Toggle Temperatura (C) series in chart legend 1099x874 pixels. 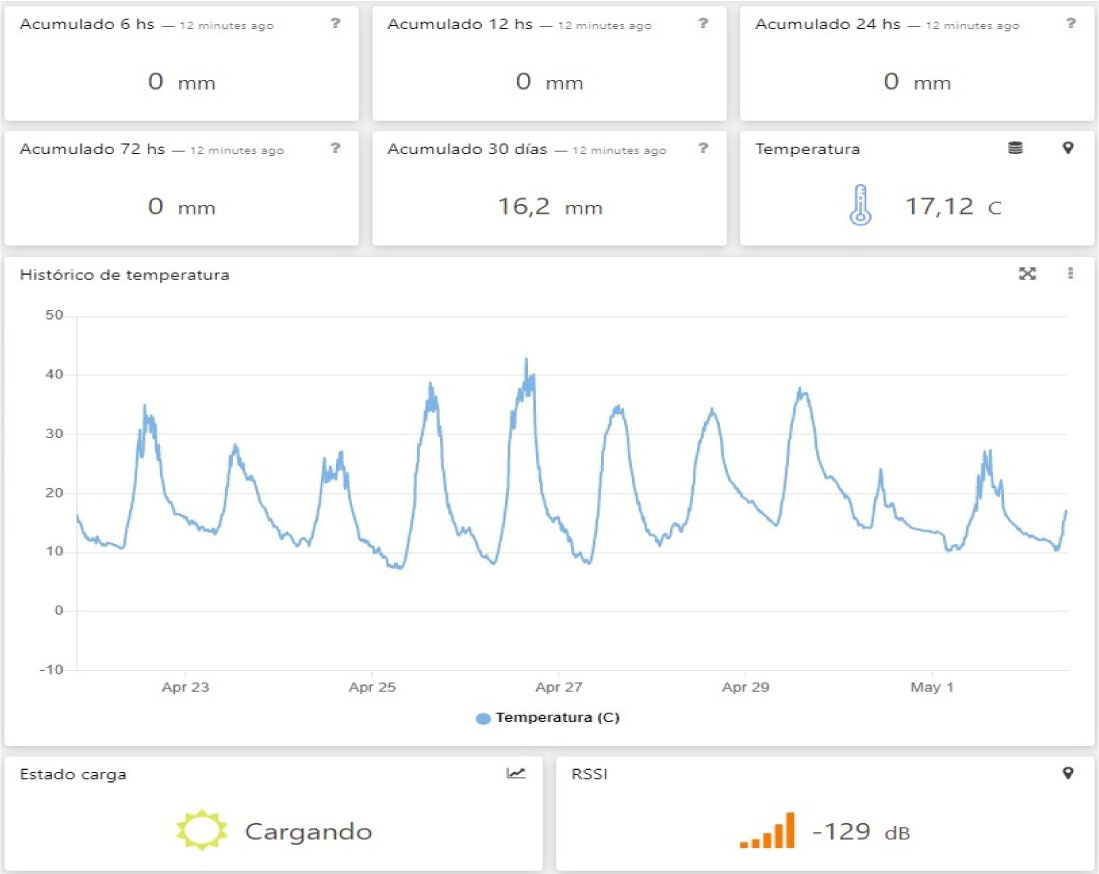[557, 718]
